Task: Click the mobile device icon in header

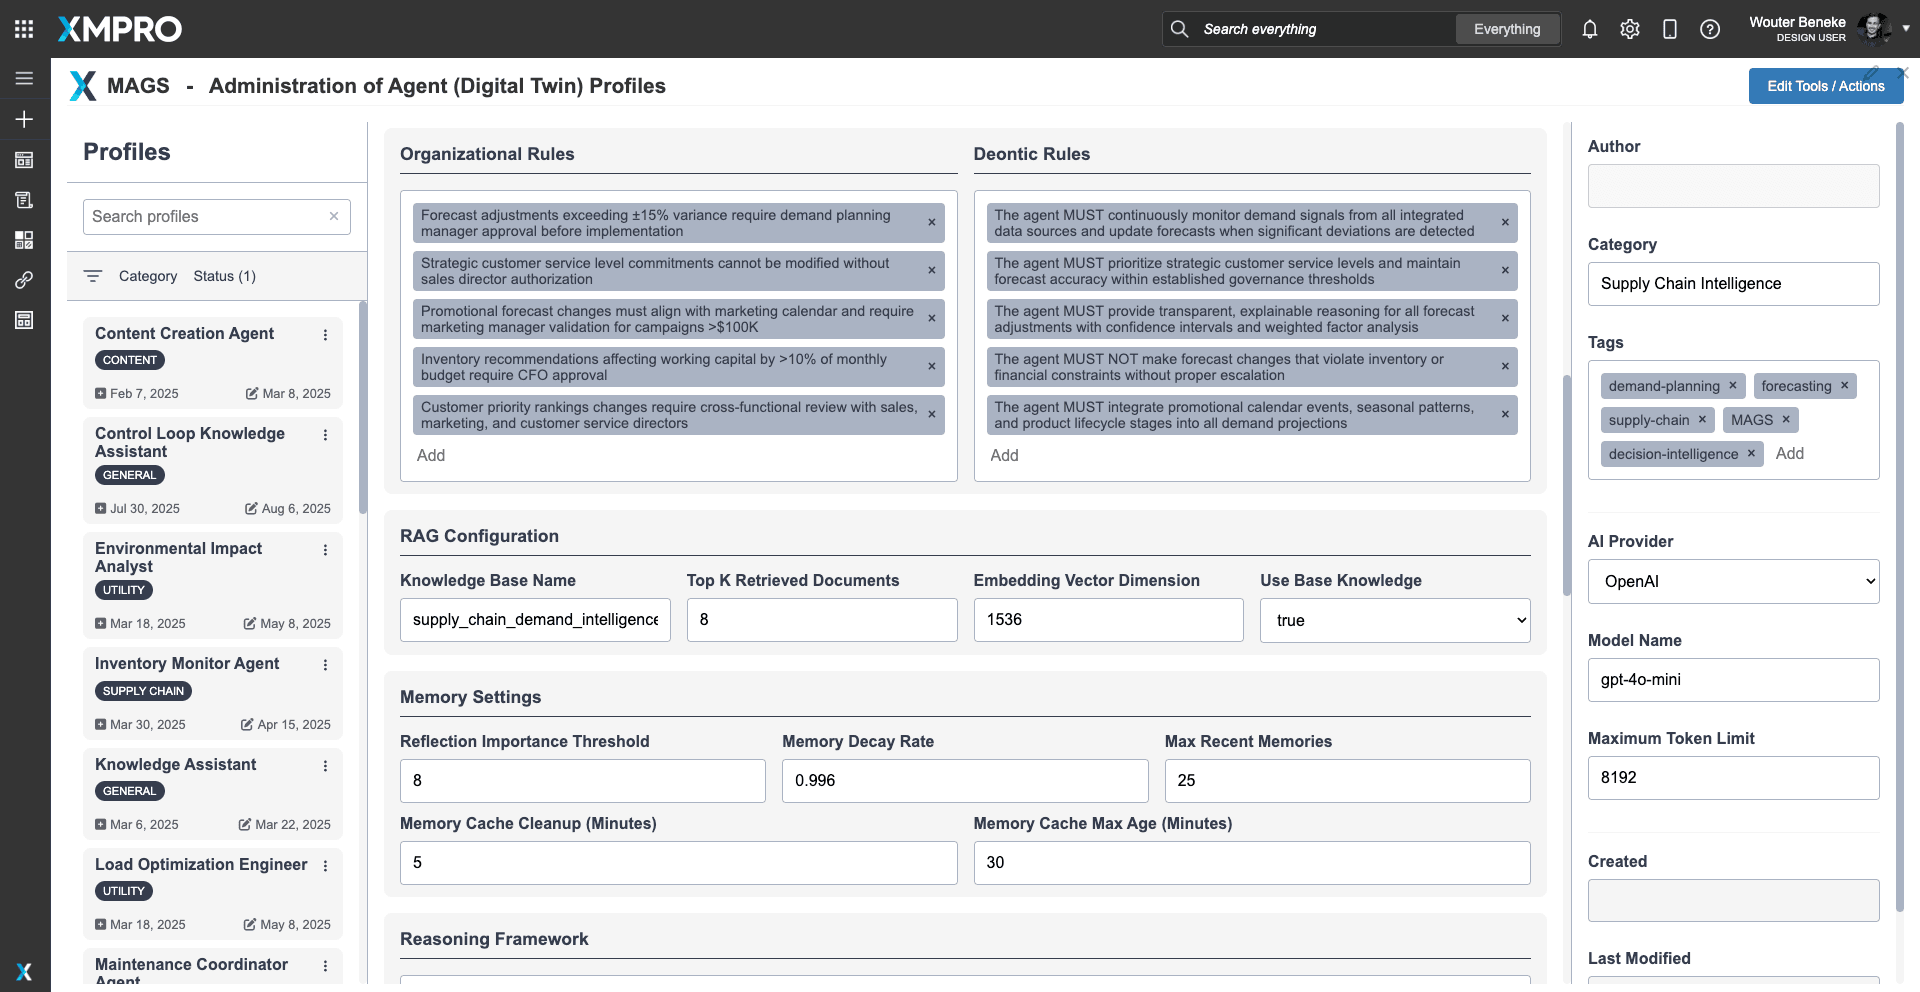Action: click(1669, 29)
